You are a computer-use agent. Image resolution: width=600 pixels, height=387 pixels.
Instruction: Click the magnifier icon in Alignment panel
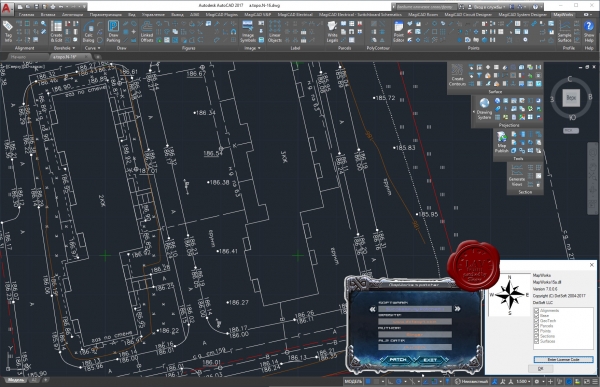click(x=44, y=24)
